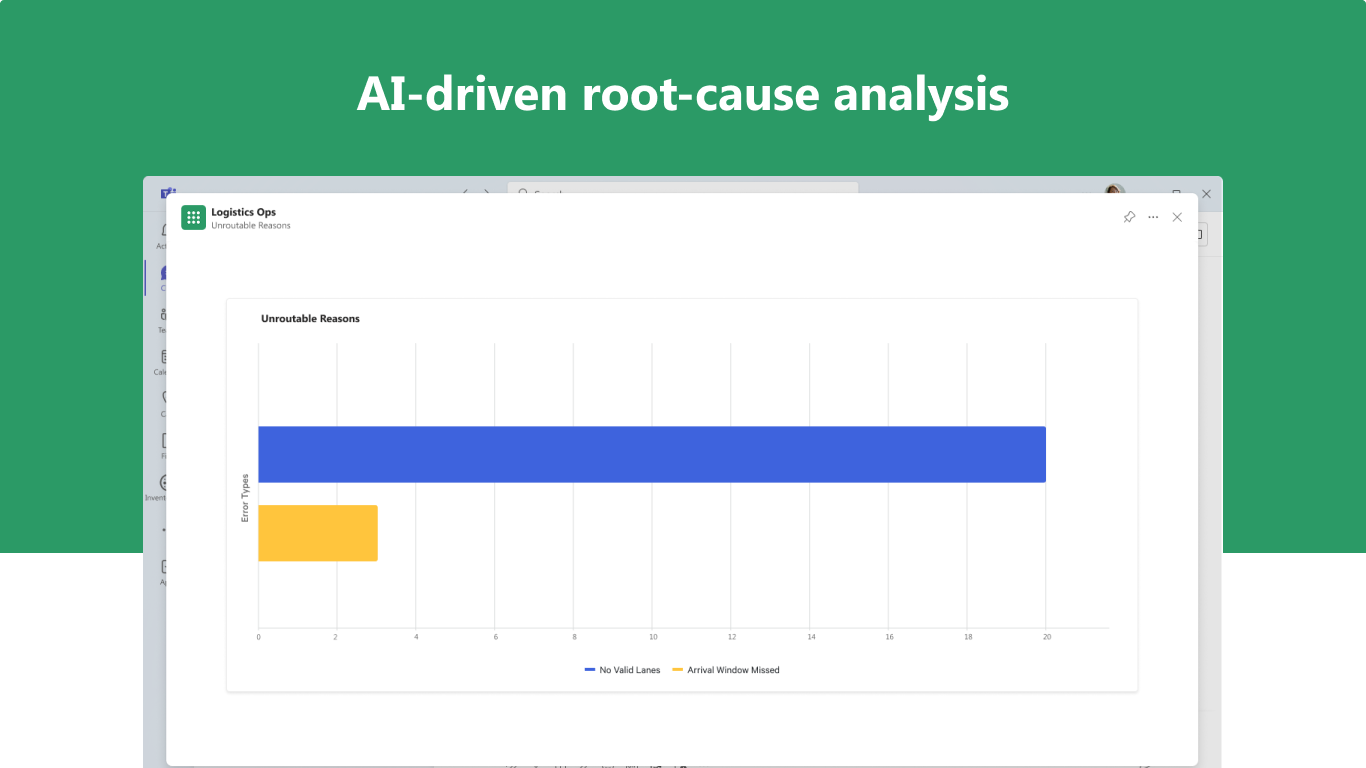Select the yellow Arrival Window Missed bar

pyautogui.click(x=318, y=533)
